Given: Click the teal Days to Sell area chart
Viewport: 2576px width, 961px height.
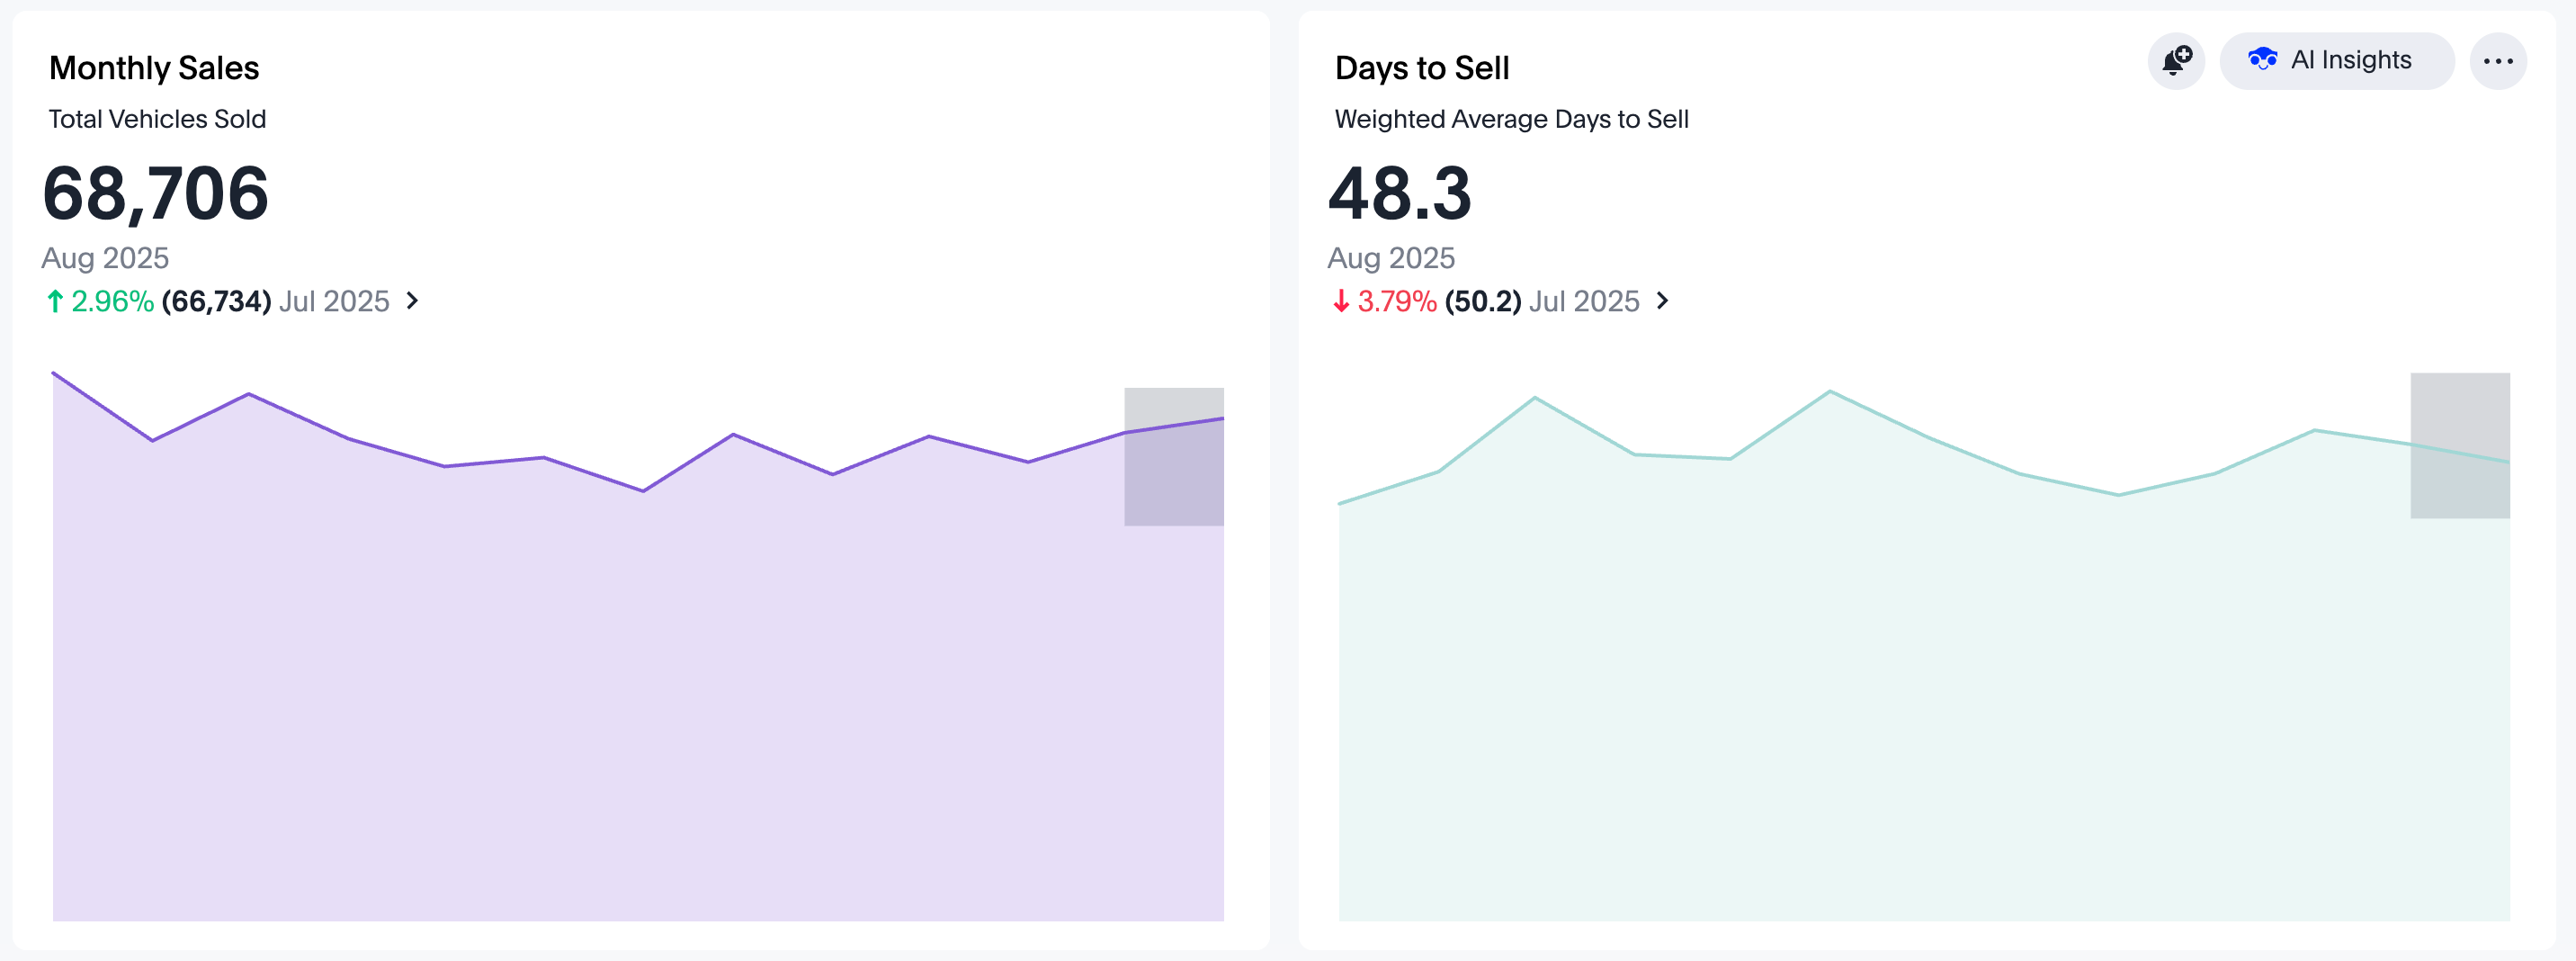Looking at the screenshot, I should [x=1900, y=700].
